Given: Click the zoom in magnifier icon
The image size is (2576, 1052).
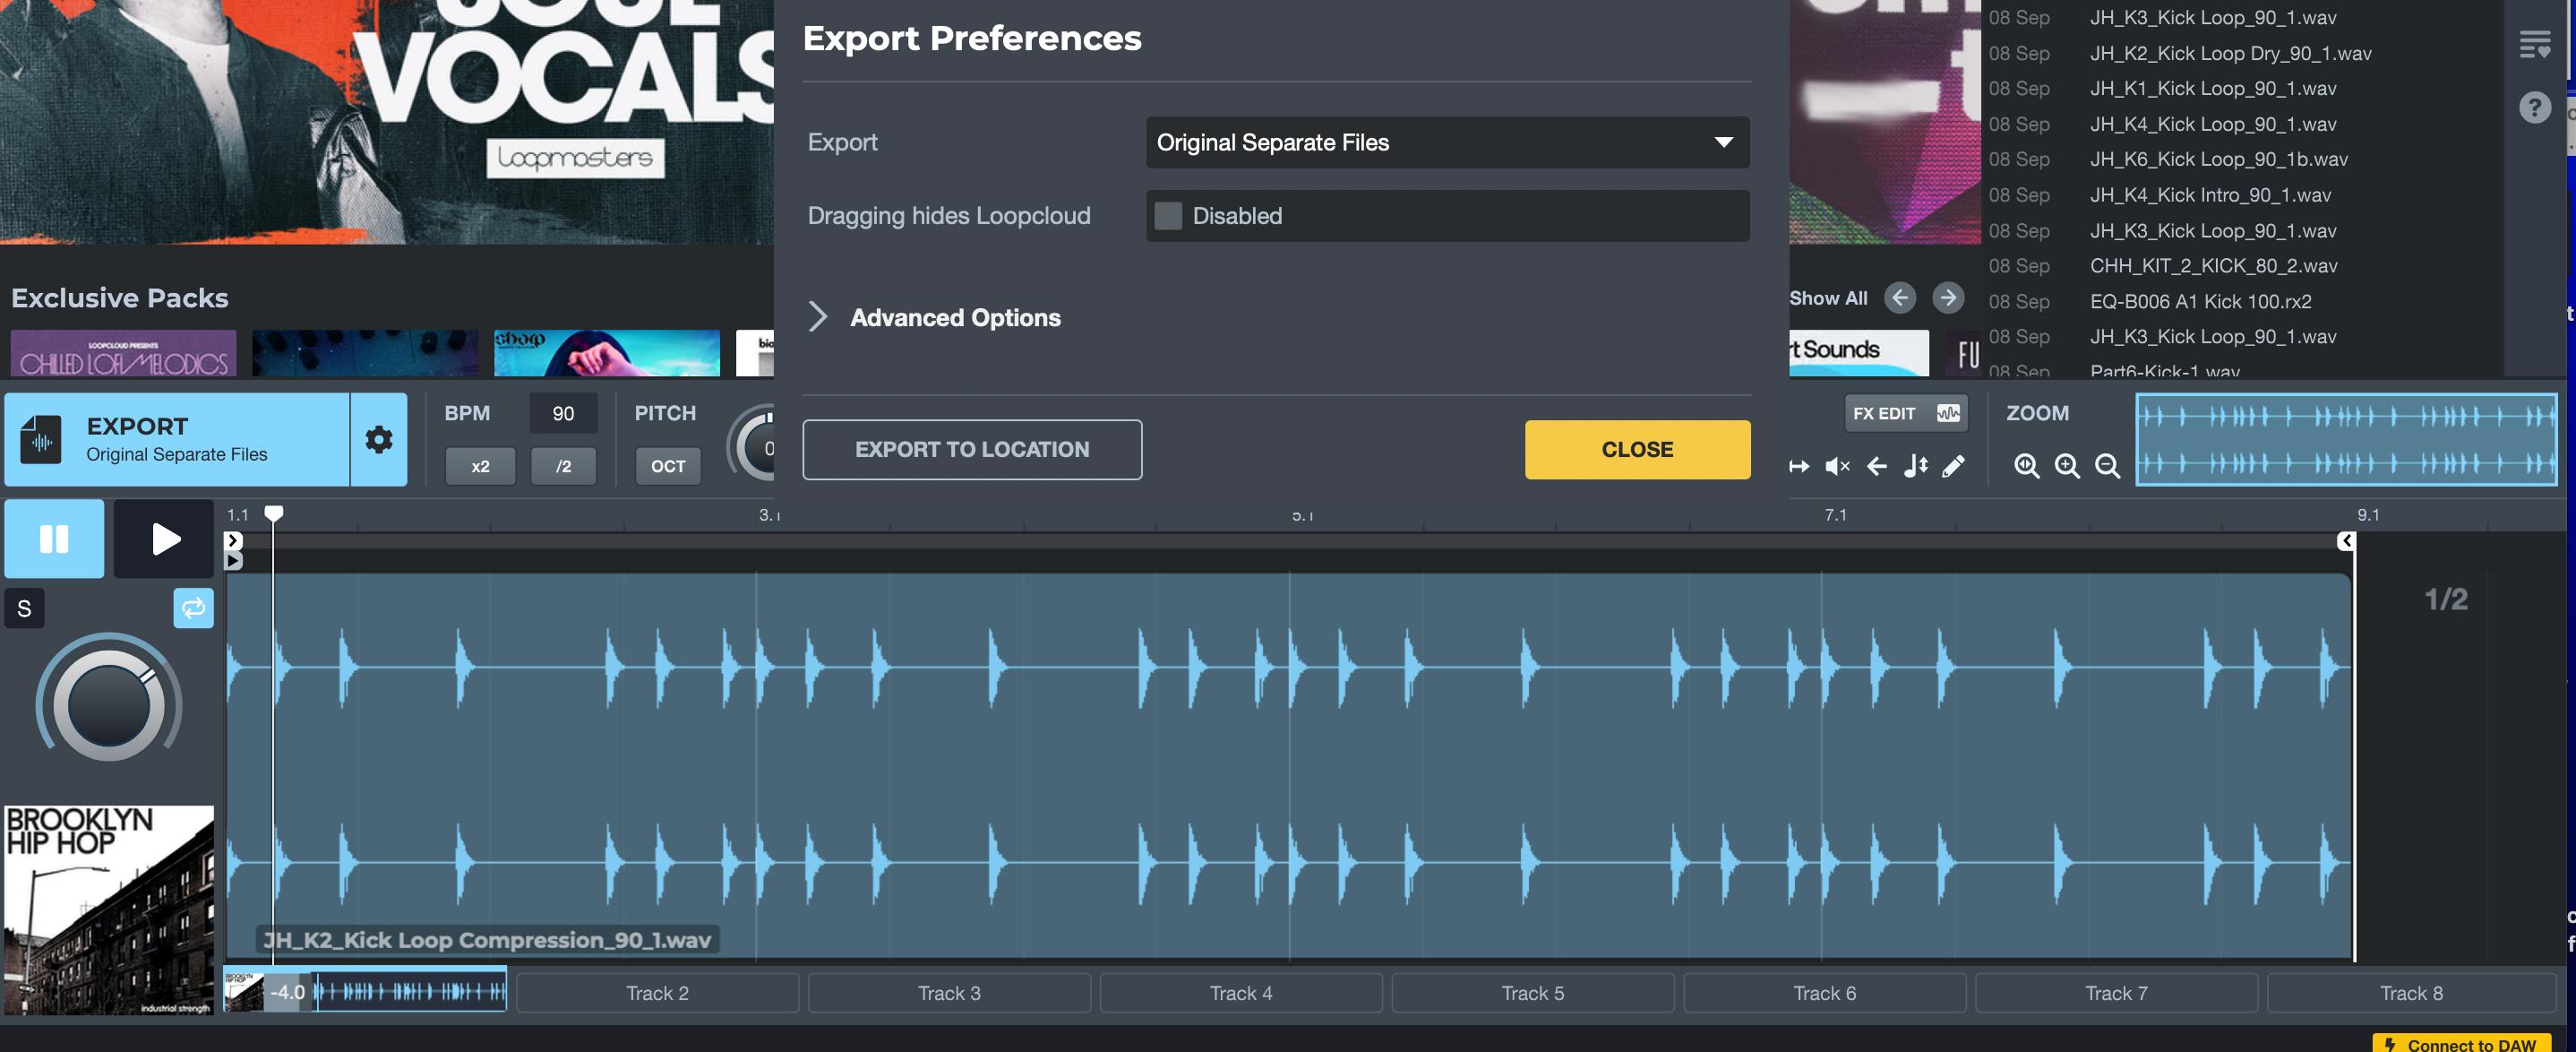Looking at the screenshot, I should pos(2067,466).
